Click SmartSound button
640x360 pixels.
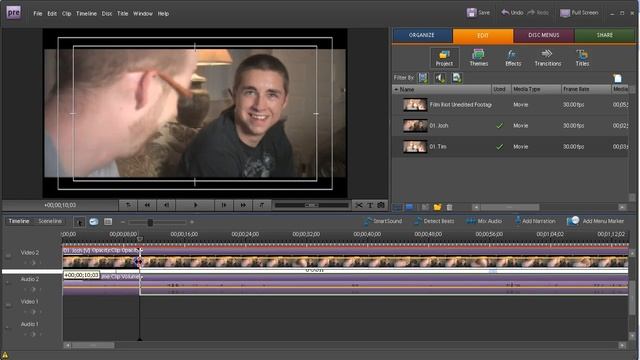(382, 221)
